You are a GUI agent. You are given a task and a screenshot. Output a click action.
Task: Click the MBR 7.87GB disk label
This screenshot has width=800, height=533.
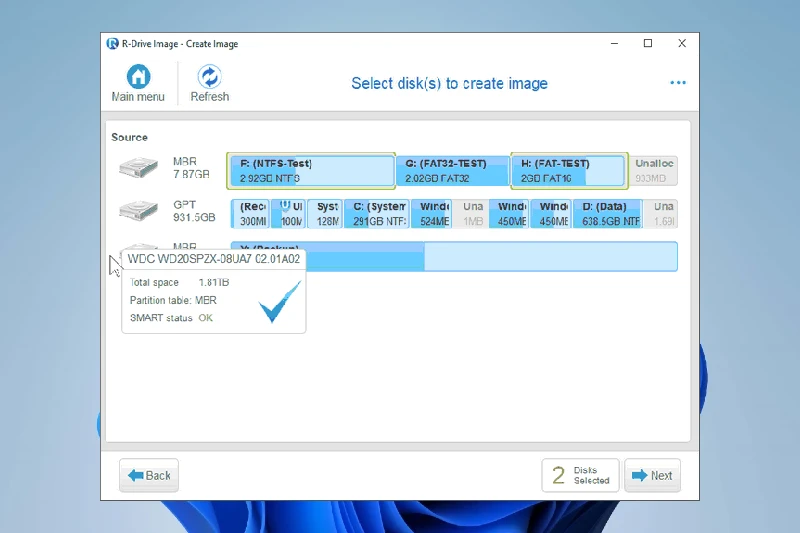pyautogui.click(x=191, y=168)
